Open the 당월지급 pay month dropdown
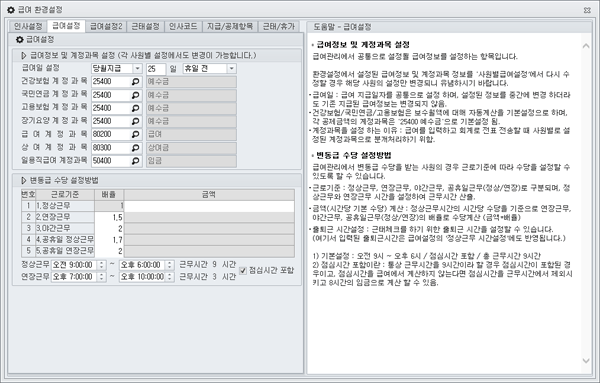This screenshot has height=383, width=600. tap(137, 68)
